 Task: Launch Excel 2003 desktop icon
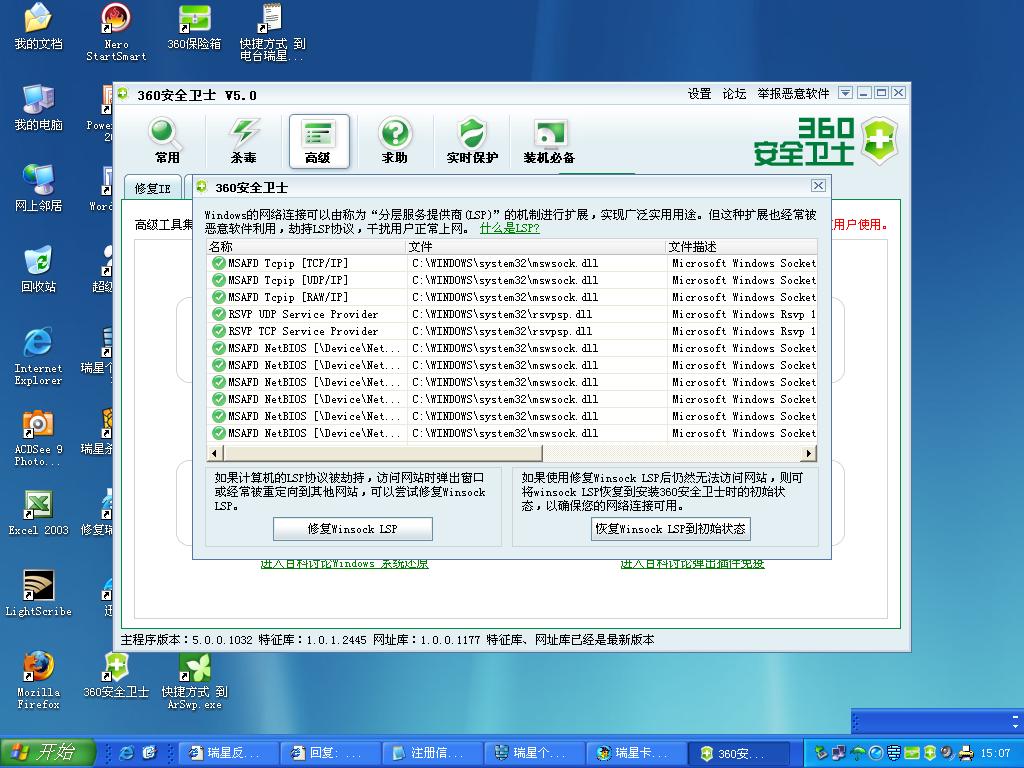tap(39, 513)
